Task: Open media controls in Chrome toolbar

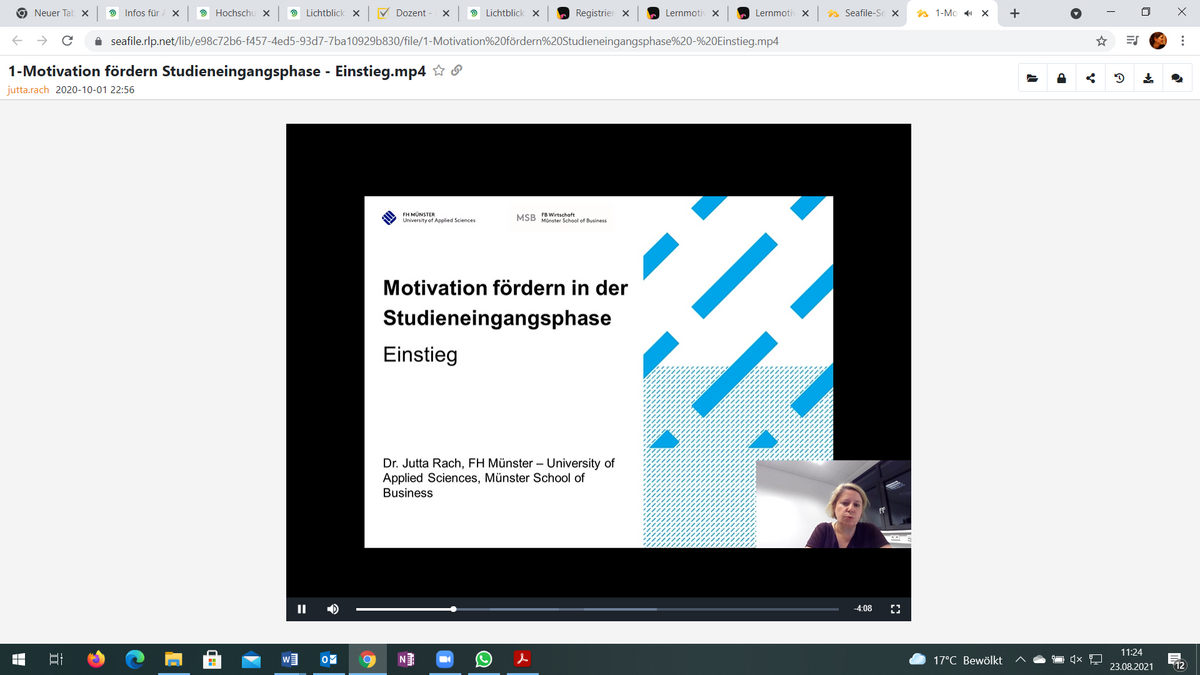Action: [x=1131, y=41]
